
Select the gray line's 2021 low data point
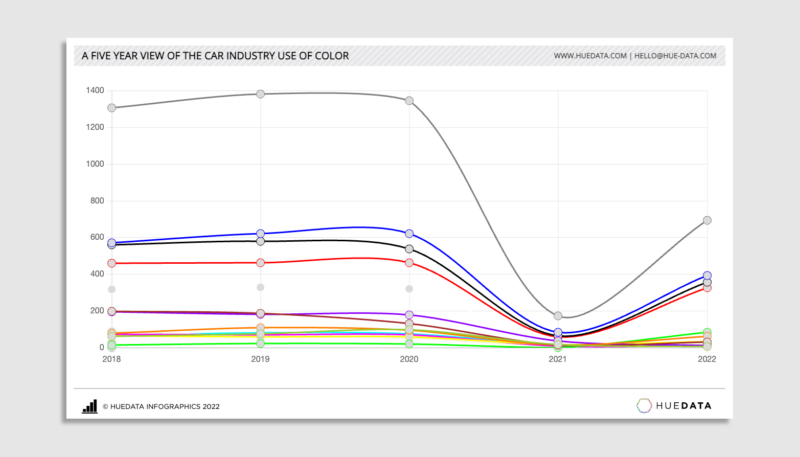[558, 316]
